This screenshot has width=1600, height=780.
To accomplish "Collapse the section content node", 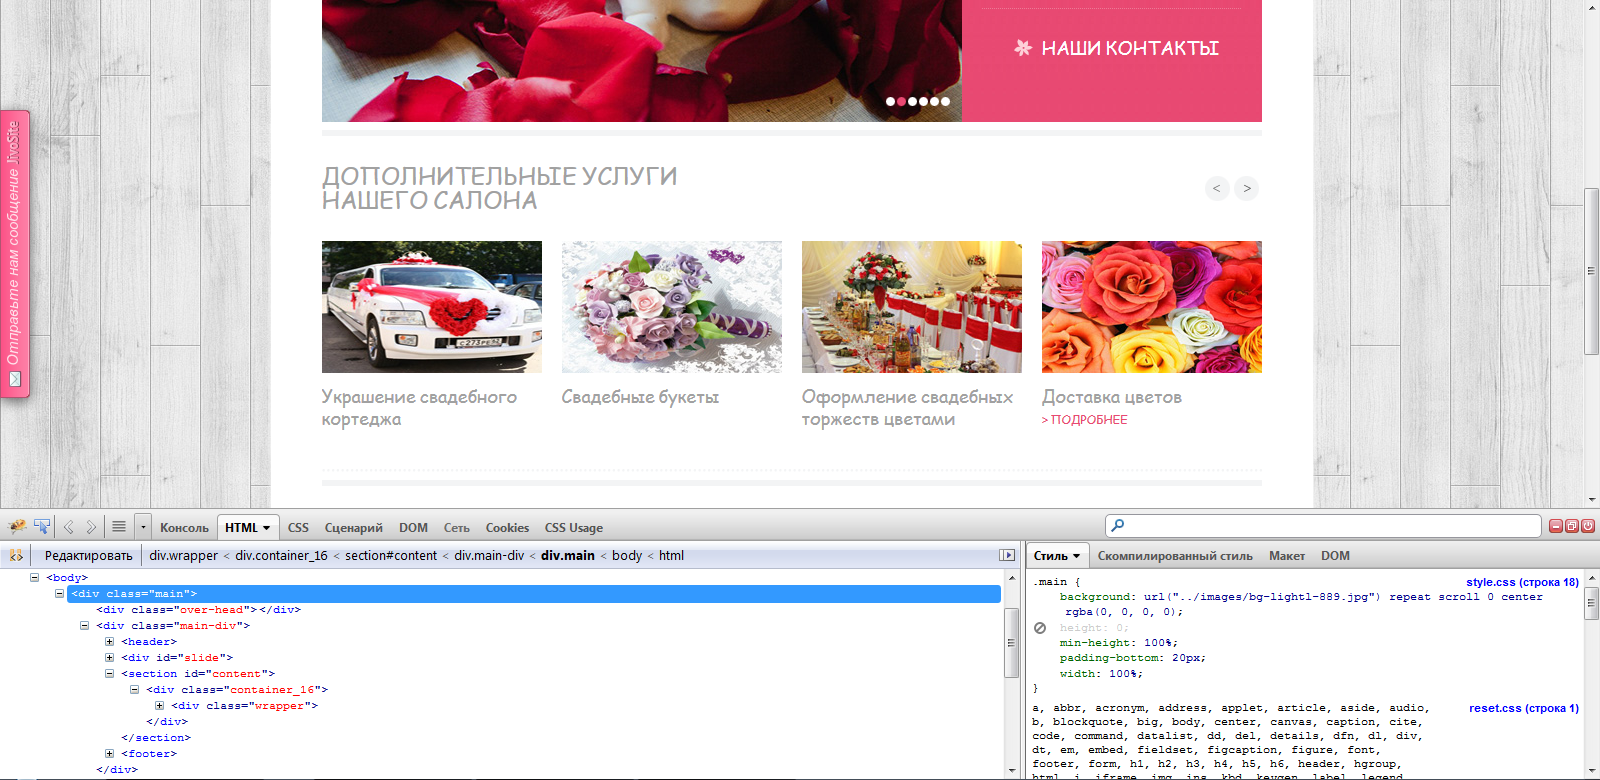I will click(109, 673).
